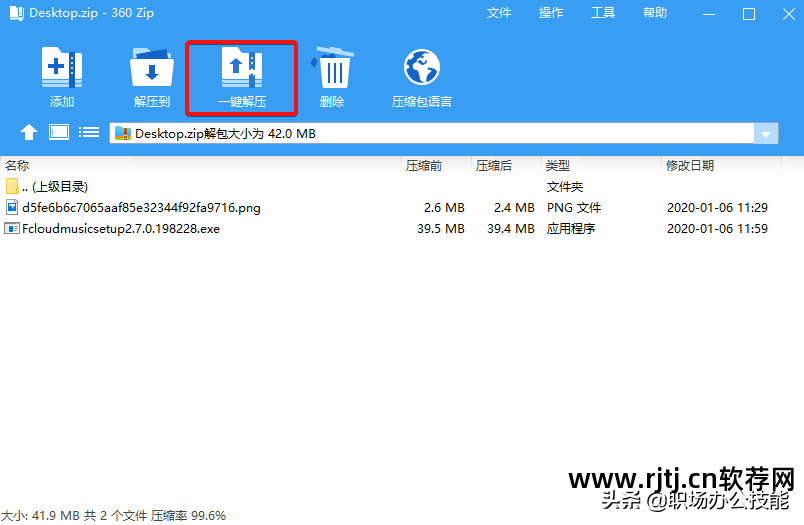Click the PNG 文件 type cell
Viewport: 804px width, 525px height.
[574, 208]
